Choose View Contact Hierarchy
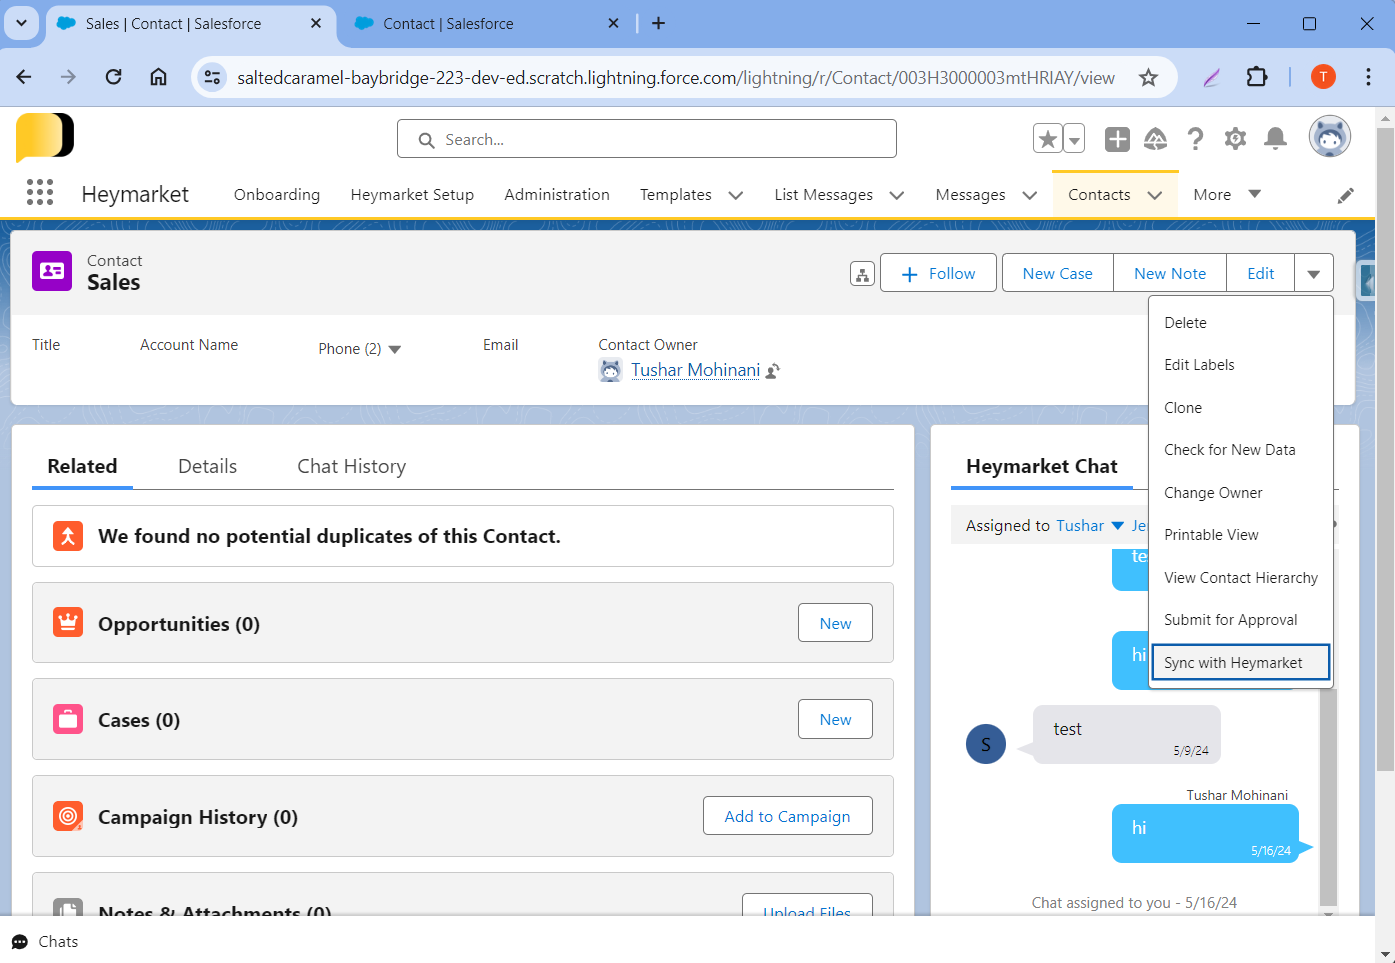 coord(1240,578)
